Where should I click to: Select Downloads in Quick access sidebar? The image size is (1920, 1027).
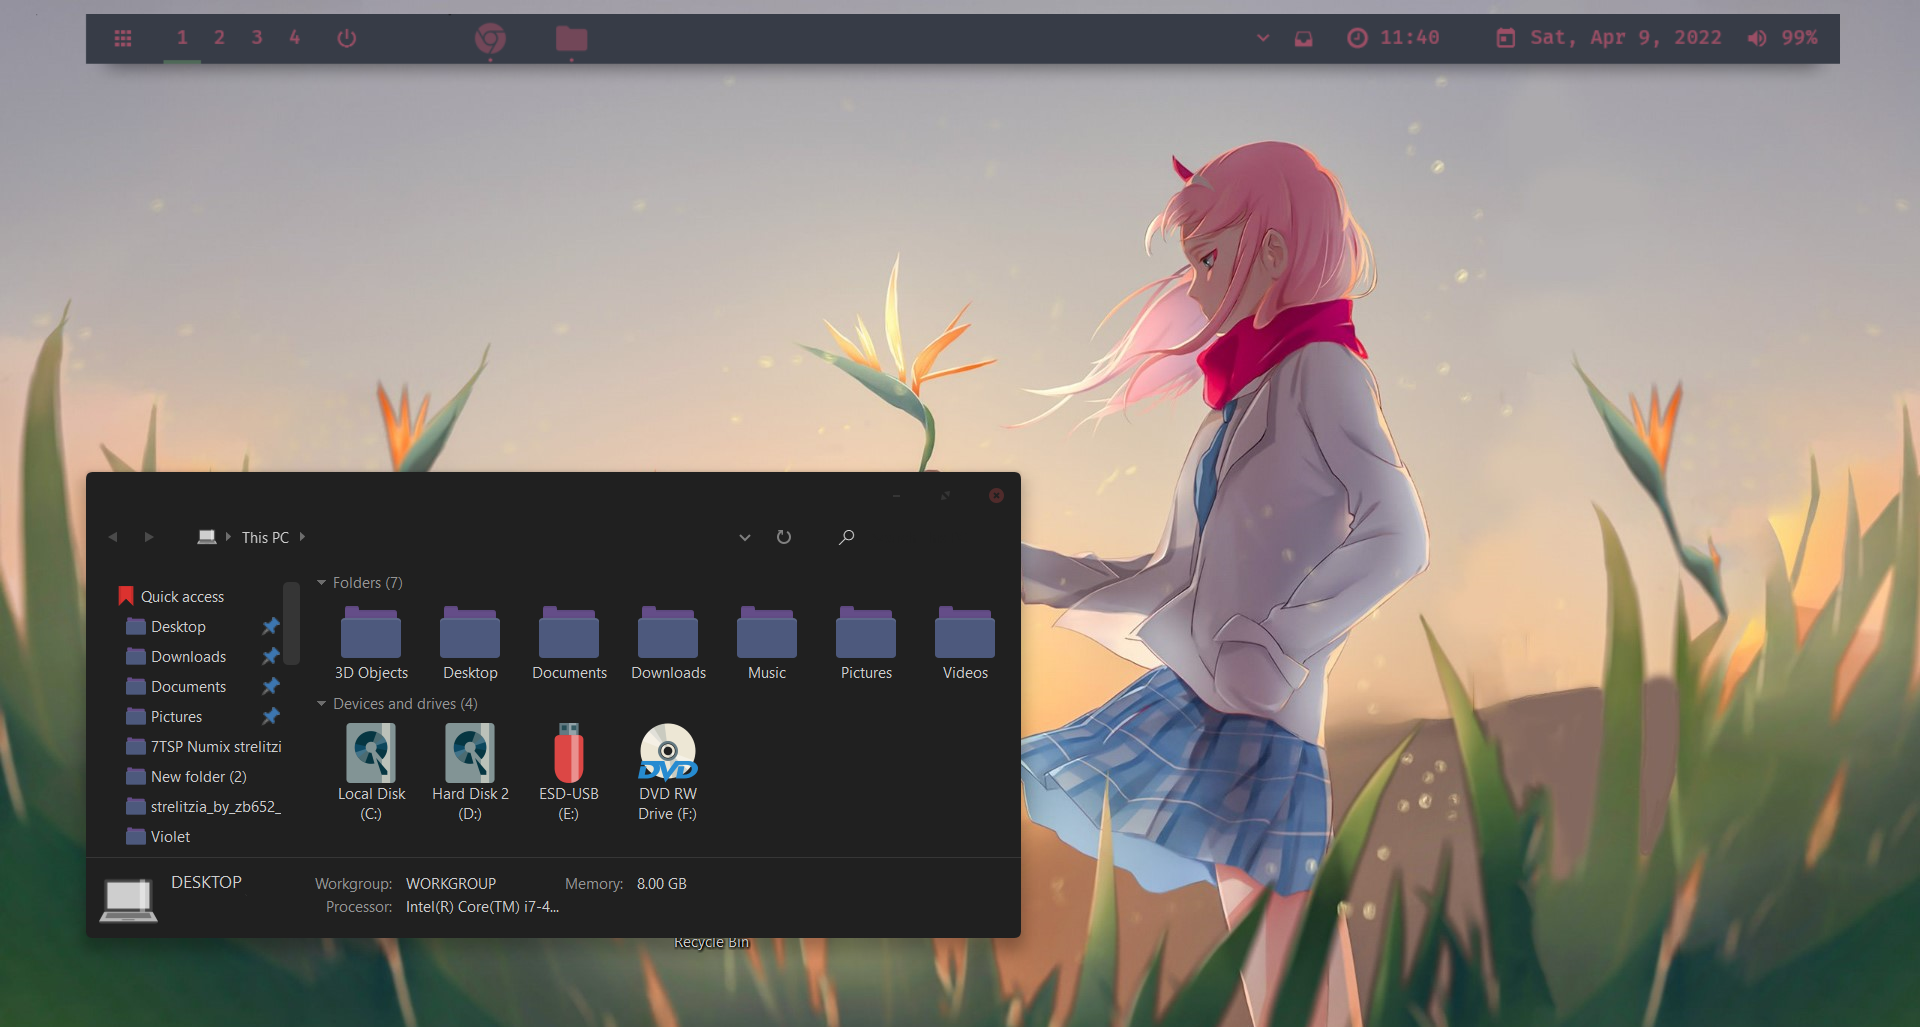(188, 657)
